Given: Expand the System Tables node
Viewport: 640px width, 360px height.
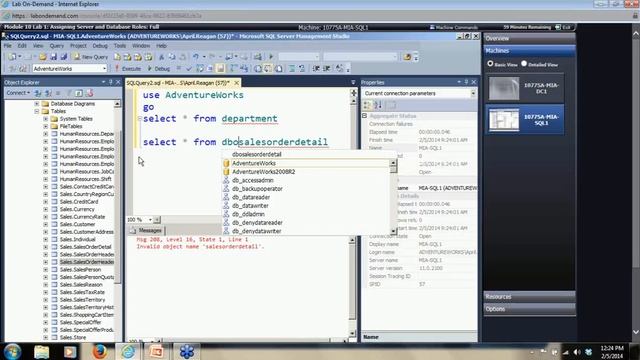Looking at the screenshot, I should pos(46,119).
